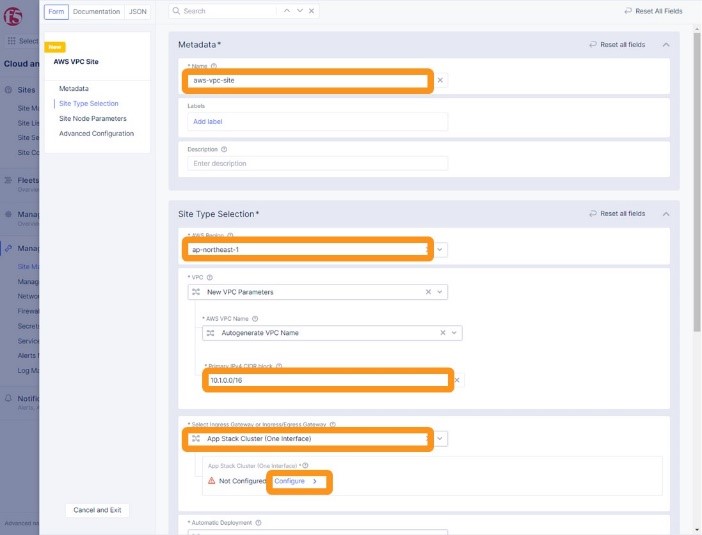Viewport: 702px width, 535px height.
Task: Clear the search box with X
Action: point(312,11)
